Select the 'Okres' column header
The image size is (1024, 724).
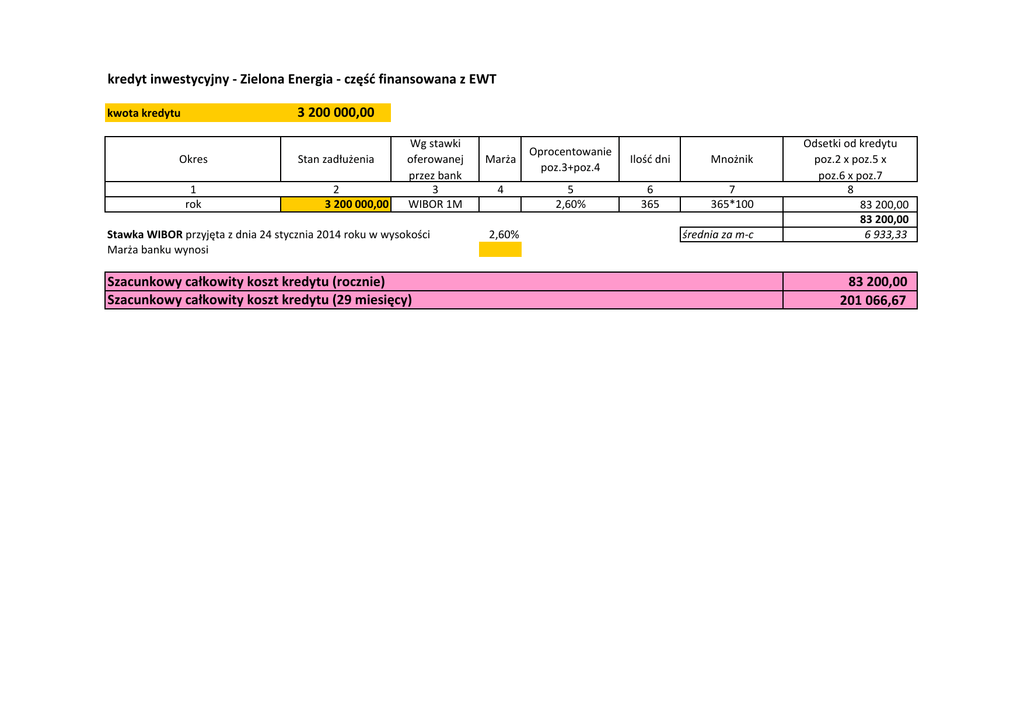(x=193, y=159)
